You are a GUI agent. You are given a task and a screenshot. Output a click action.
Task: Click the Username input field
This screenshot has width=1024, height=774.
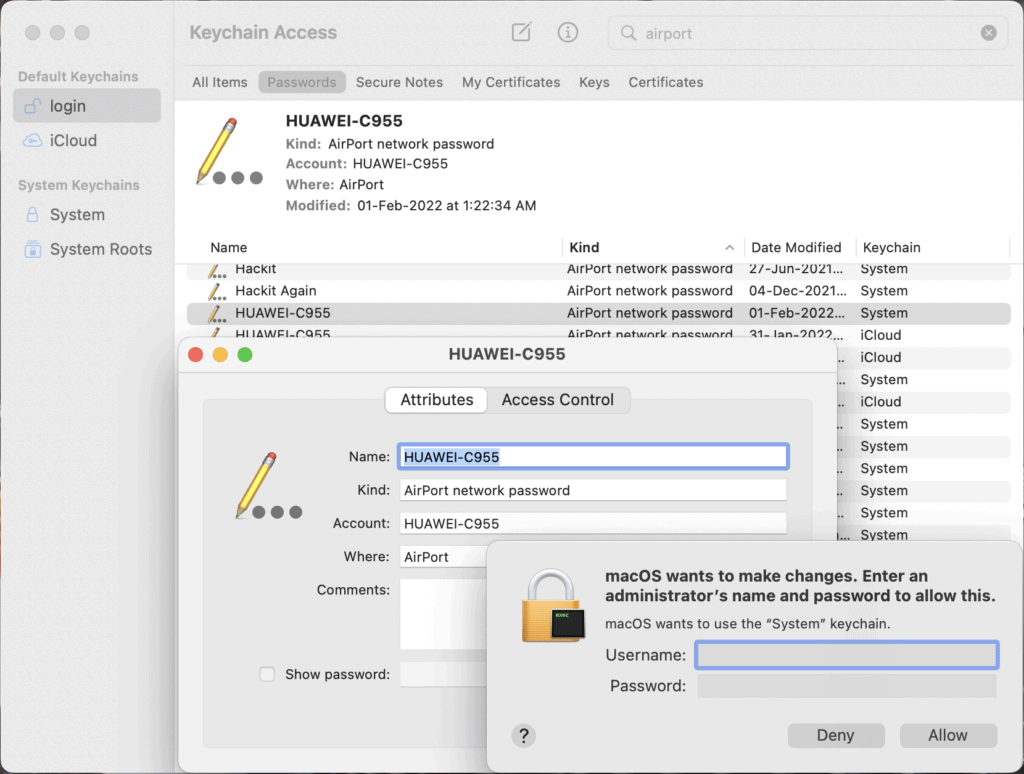coord(846,654)
